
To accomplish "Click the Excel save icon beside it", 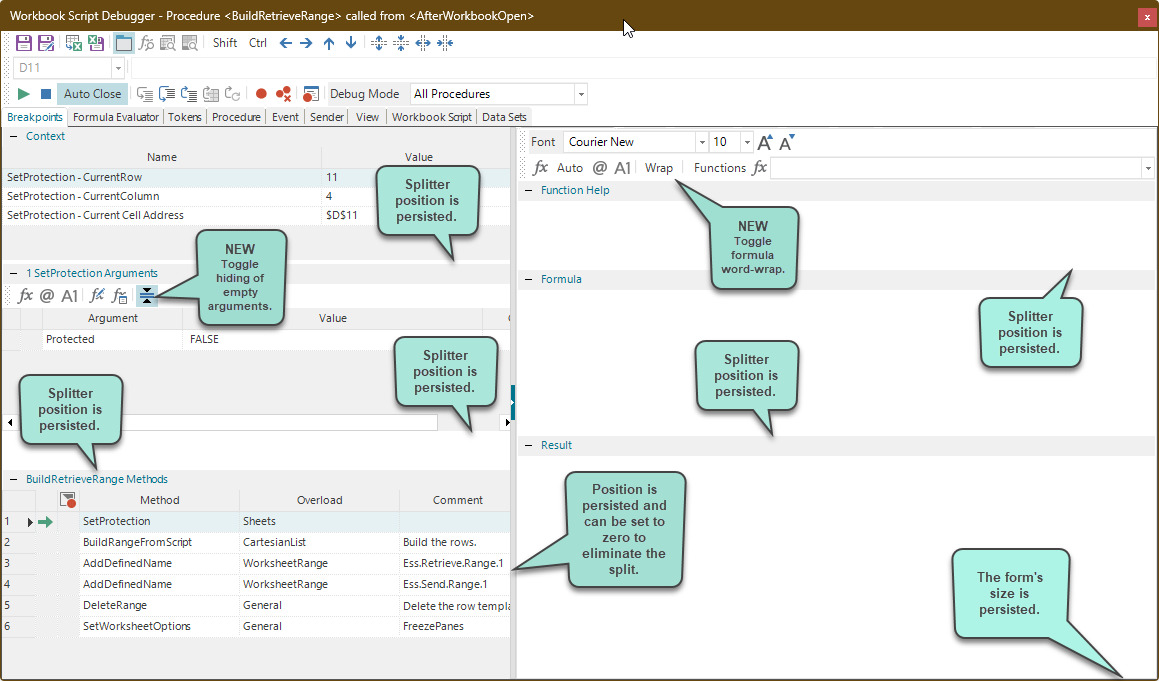I will click(95, 43).
